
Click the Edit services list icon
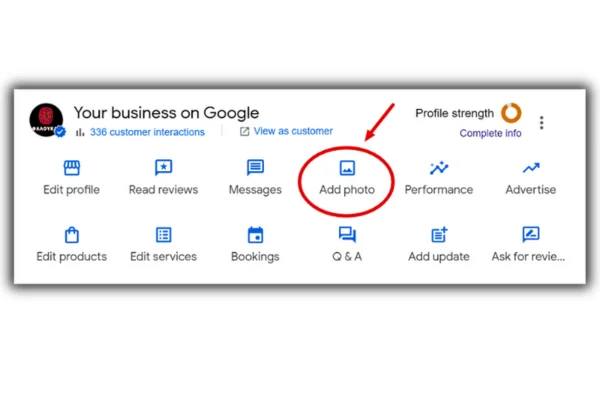(x=163, y=235)
